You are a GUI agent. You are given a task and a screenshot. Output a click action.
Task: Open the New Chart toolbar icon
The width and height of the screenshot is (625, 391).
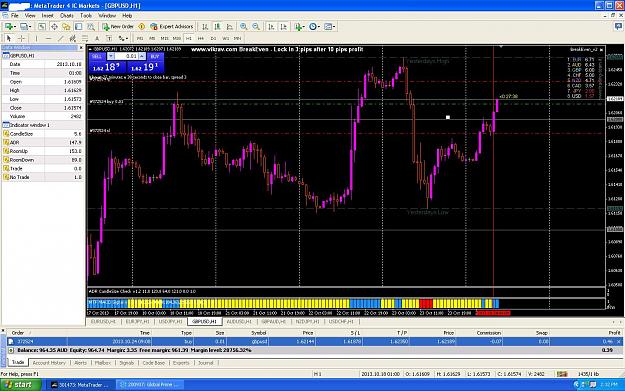pos(10,27)
